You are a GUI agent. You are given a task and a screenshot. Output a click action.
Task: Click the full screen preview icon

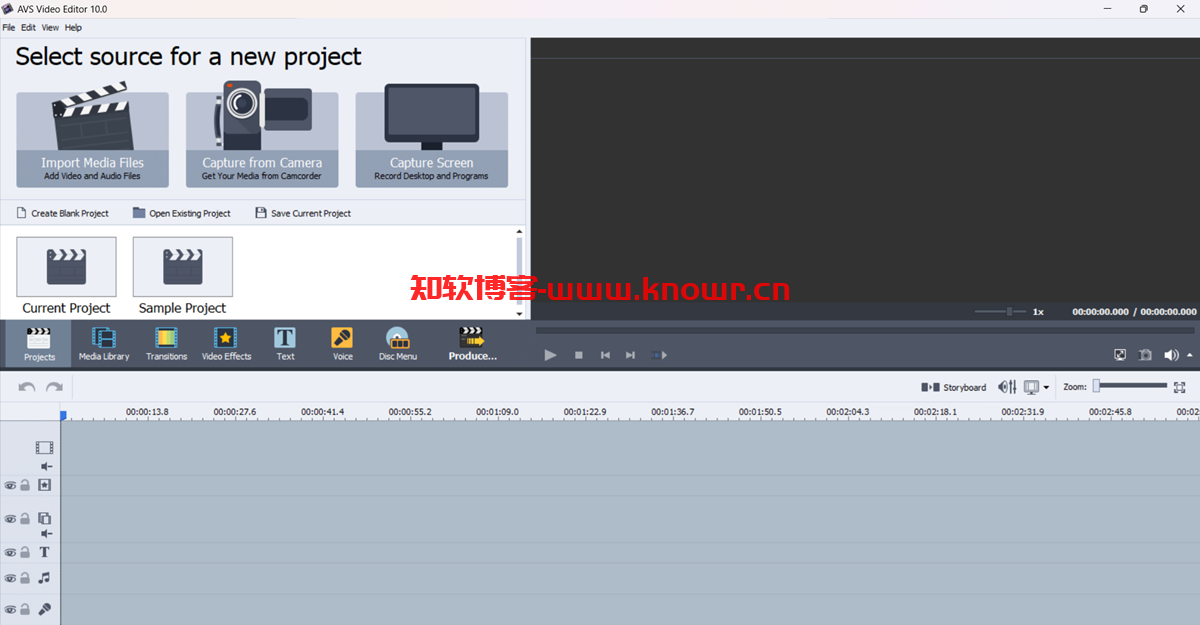1120,355
